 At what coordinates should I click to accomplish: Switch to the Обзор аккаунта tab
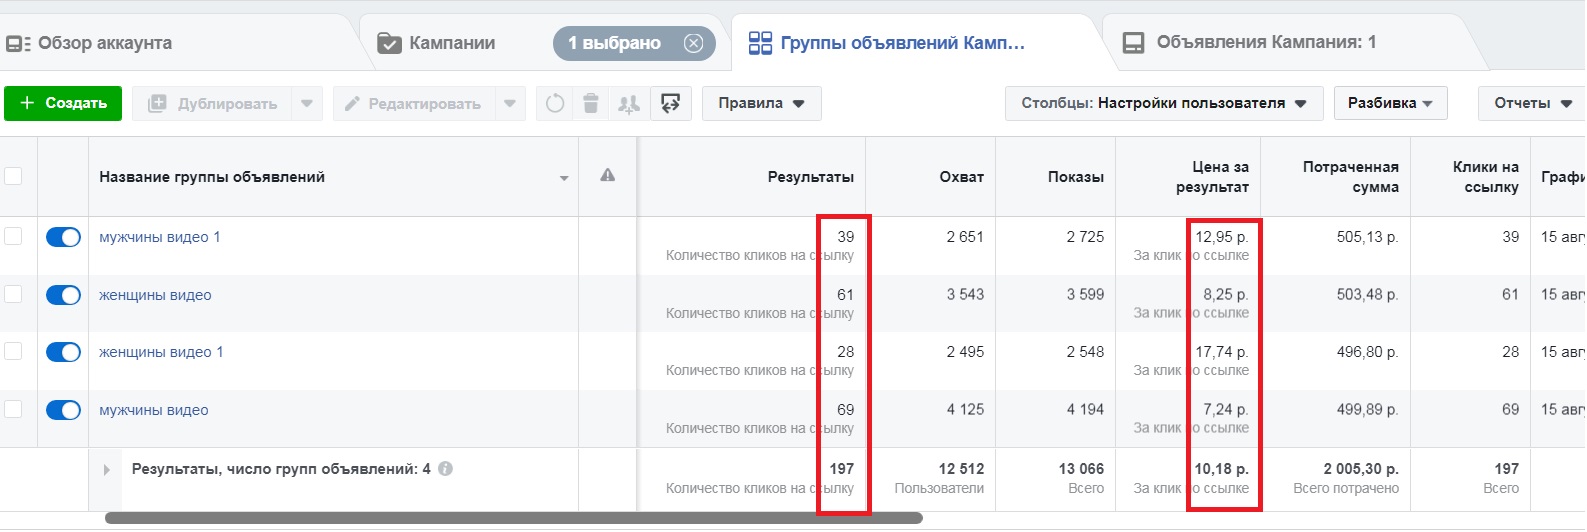(x=90, y=43)
